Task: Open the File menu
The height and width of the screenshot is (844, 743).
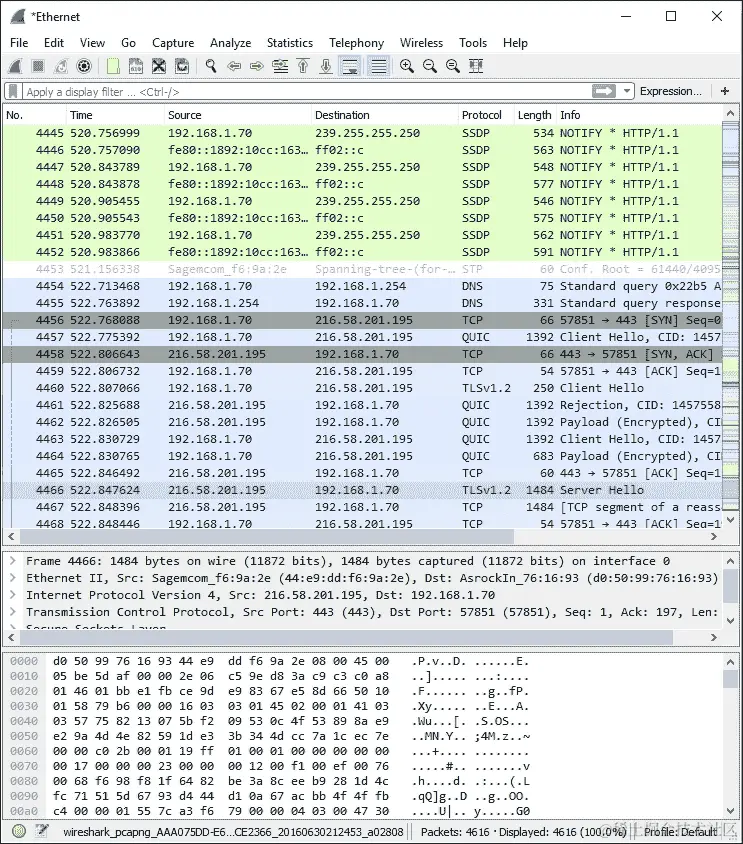Action: (19, 43)
